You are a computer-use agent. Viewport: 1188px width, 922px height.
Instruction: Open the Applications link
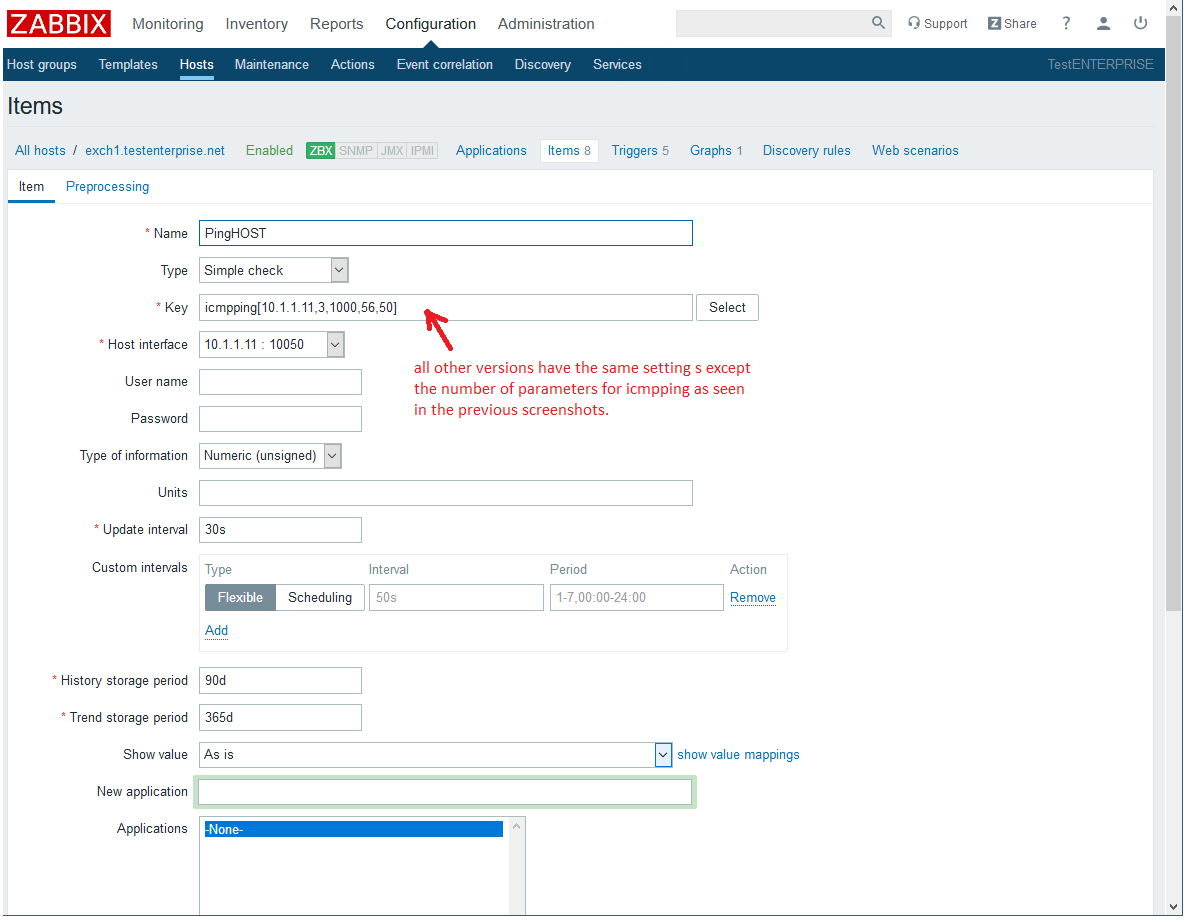491,151
